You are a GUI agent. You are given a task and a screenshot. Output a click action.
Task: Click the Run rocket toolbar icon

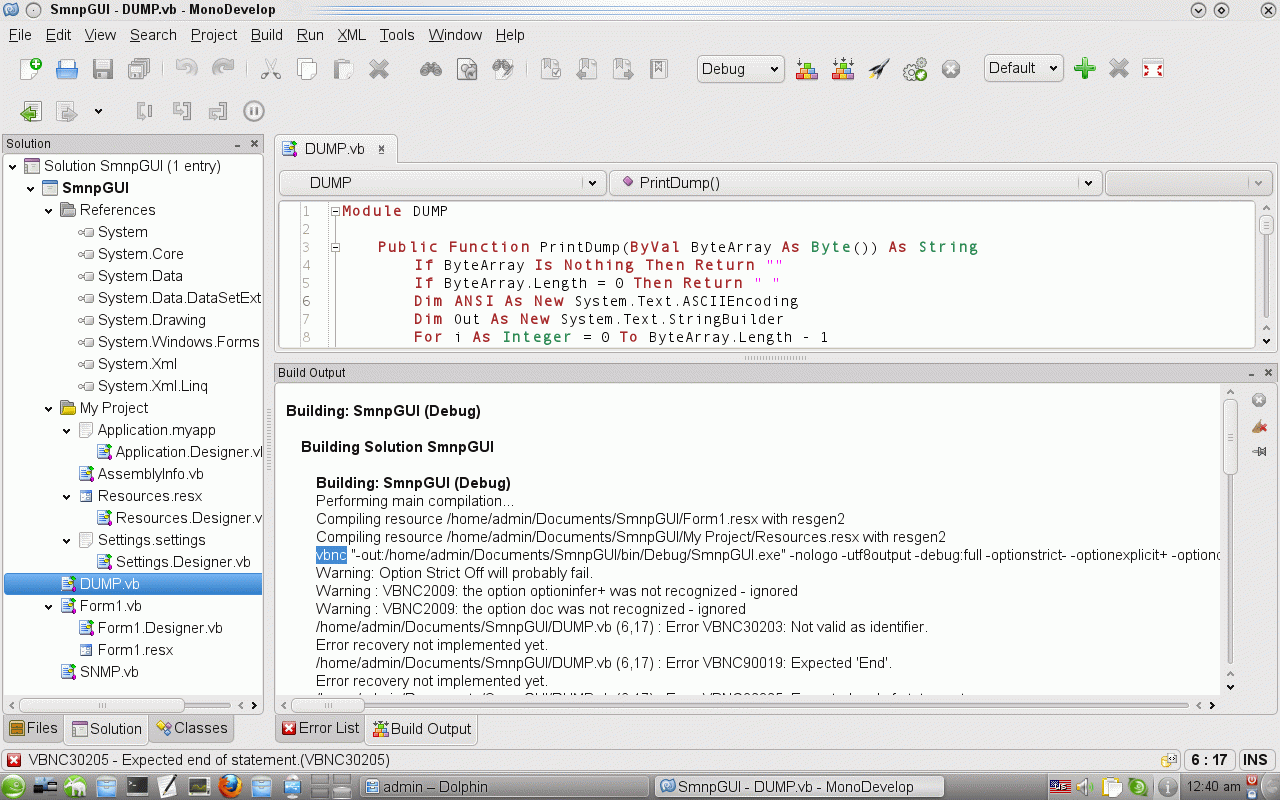tap(878, 68)
